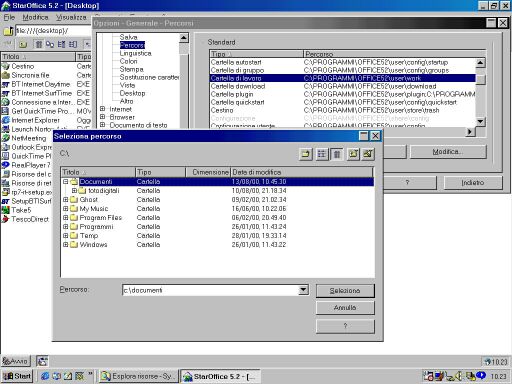Screen dimensions: 512x384
Task: Expand the Ghost folder node
Action: click(x=66, y=200)
